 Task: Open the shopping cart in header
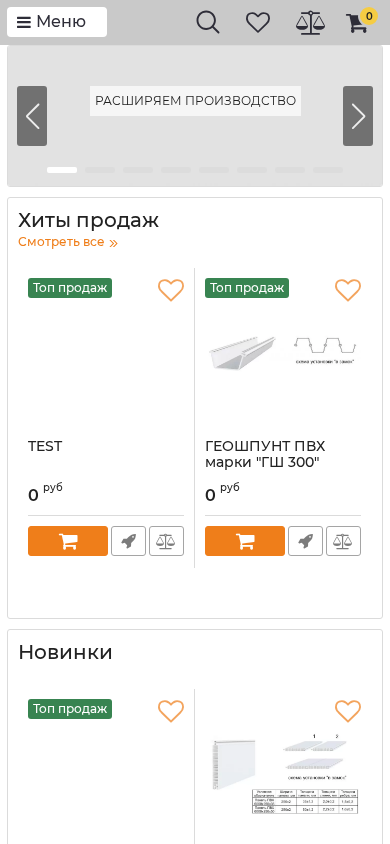coord(360,22)
